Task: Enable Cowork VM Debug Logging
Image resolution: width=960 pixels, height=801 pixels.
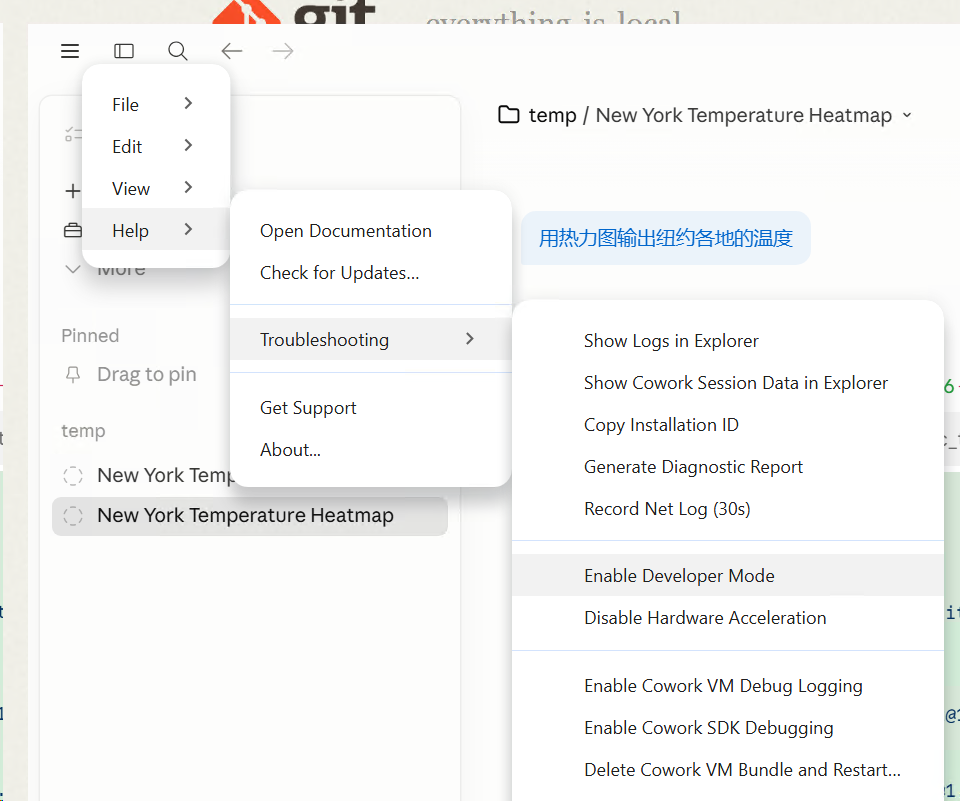Action: point(723,686)
